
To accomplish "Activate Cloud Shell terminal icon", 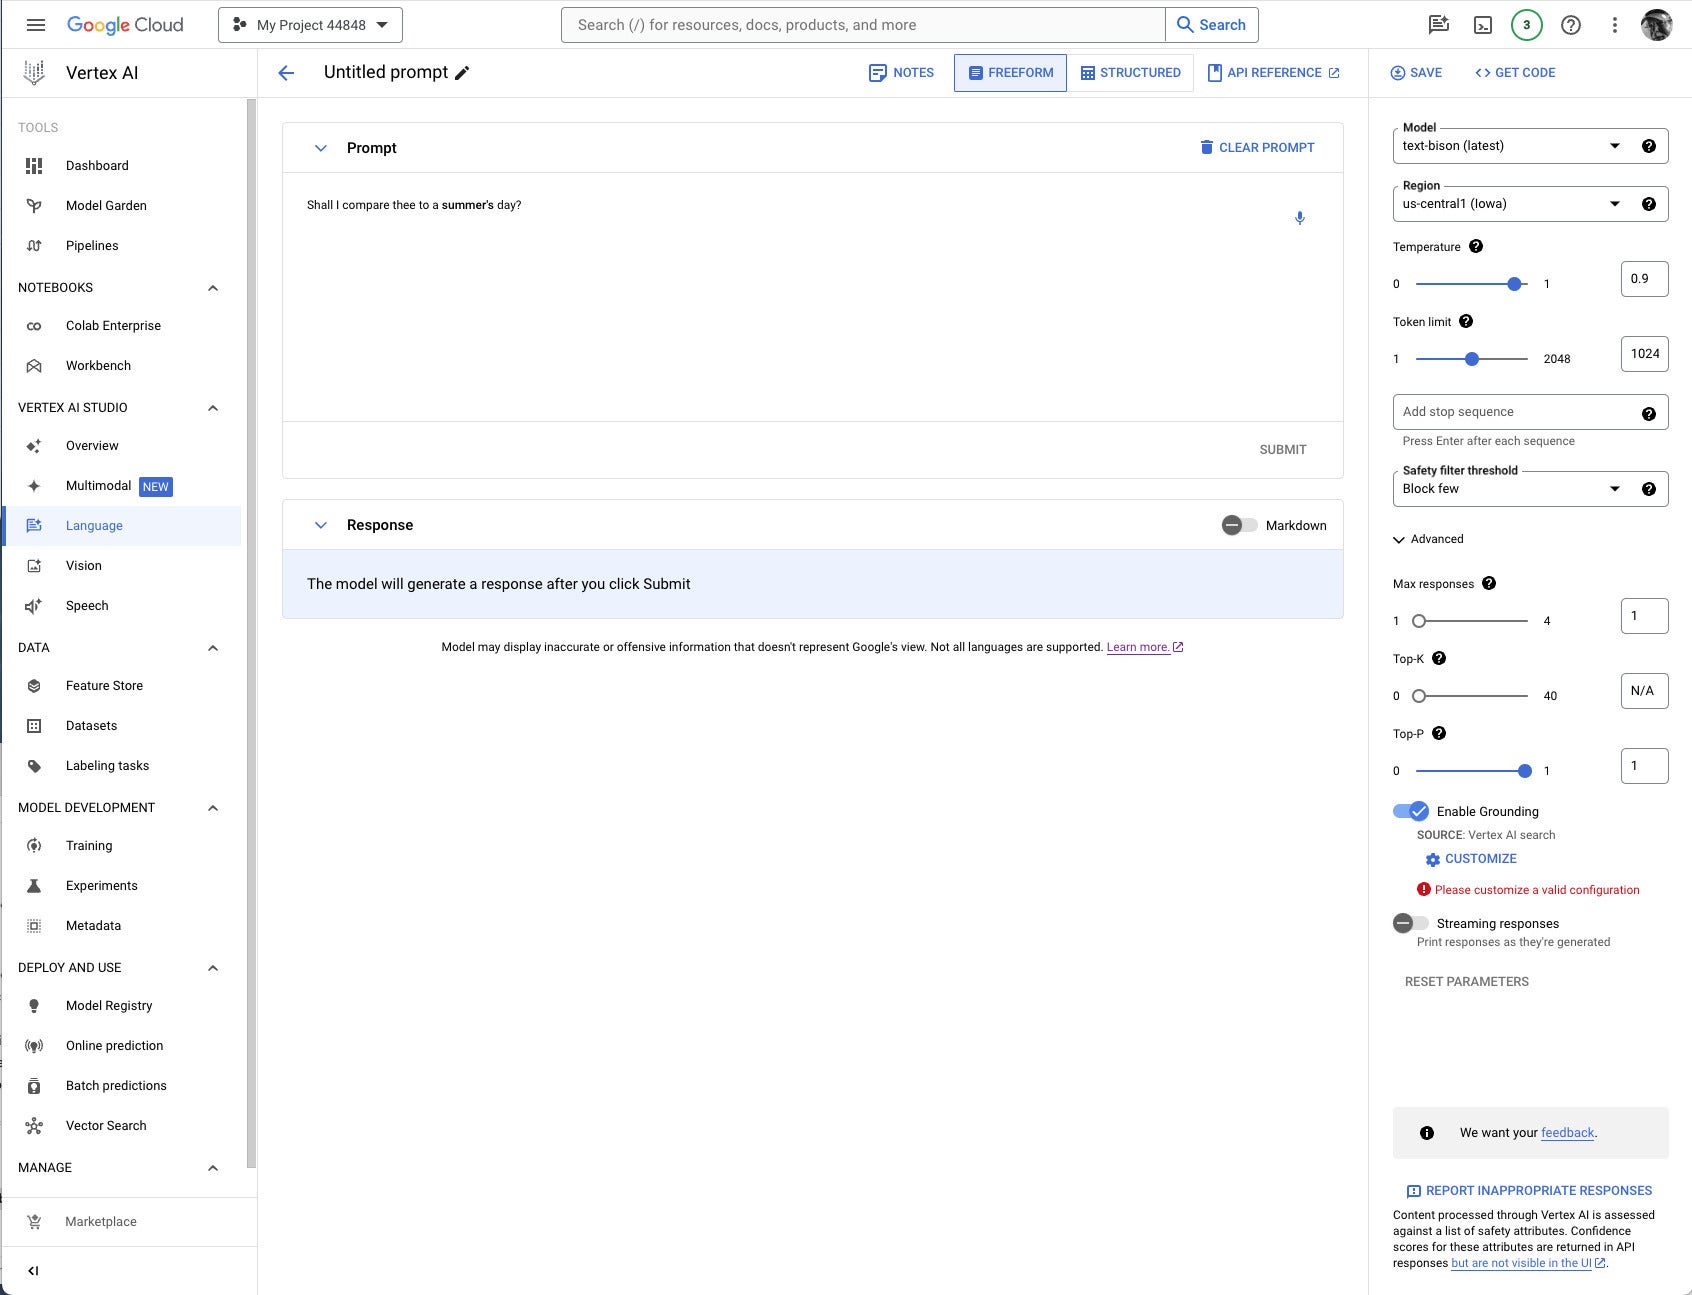I will [x=1483, y=25].
